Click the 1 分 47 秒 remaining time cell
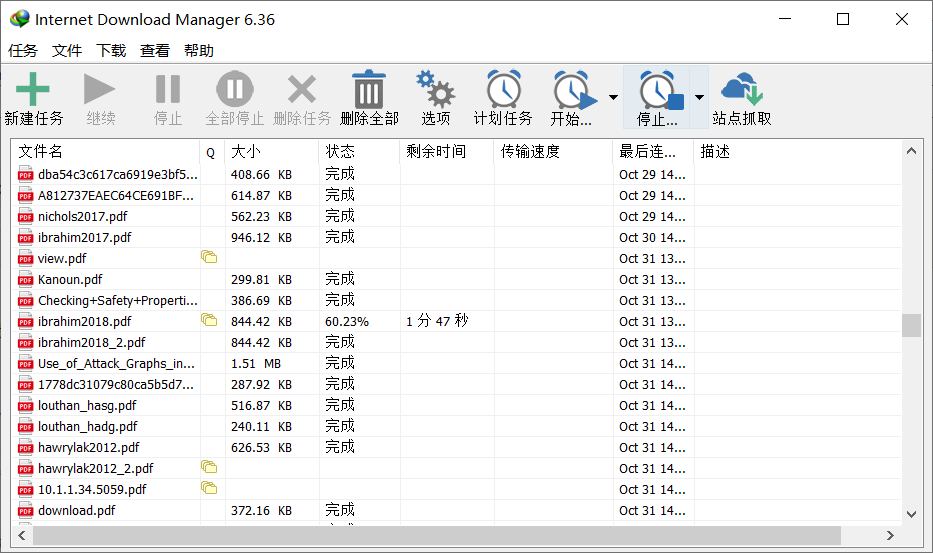This screenshot has height=553, width=933. point(437,321)
